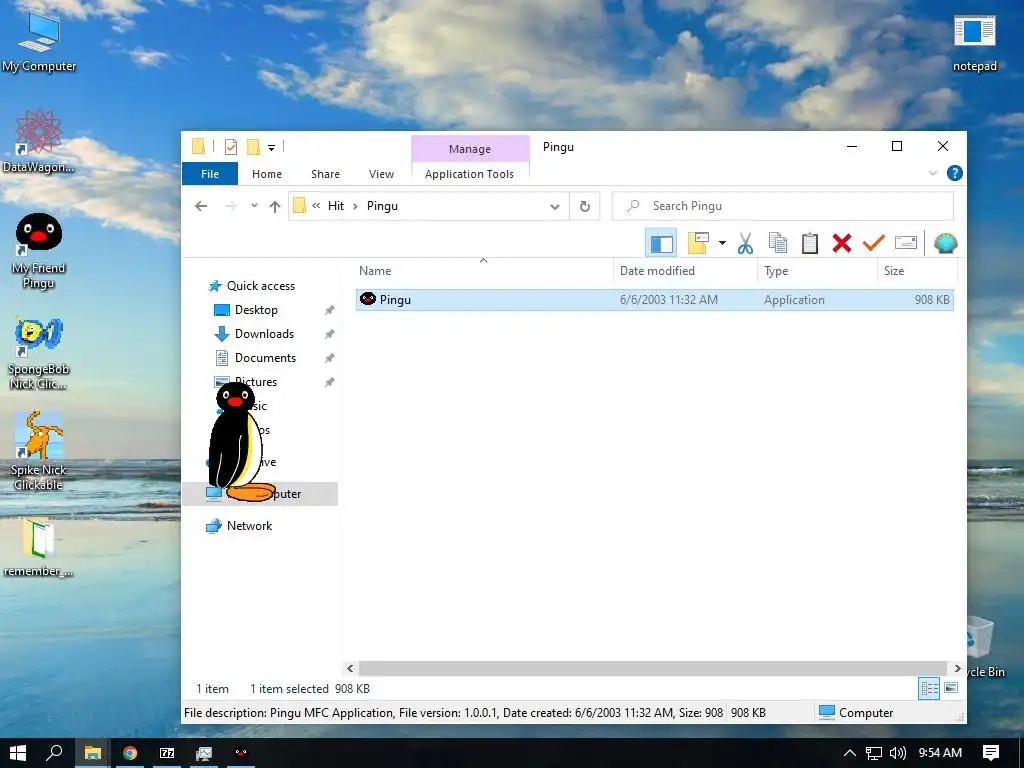
Task: Open the Share ribbon tab
Action: 325,174
